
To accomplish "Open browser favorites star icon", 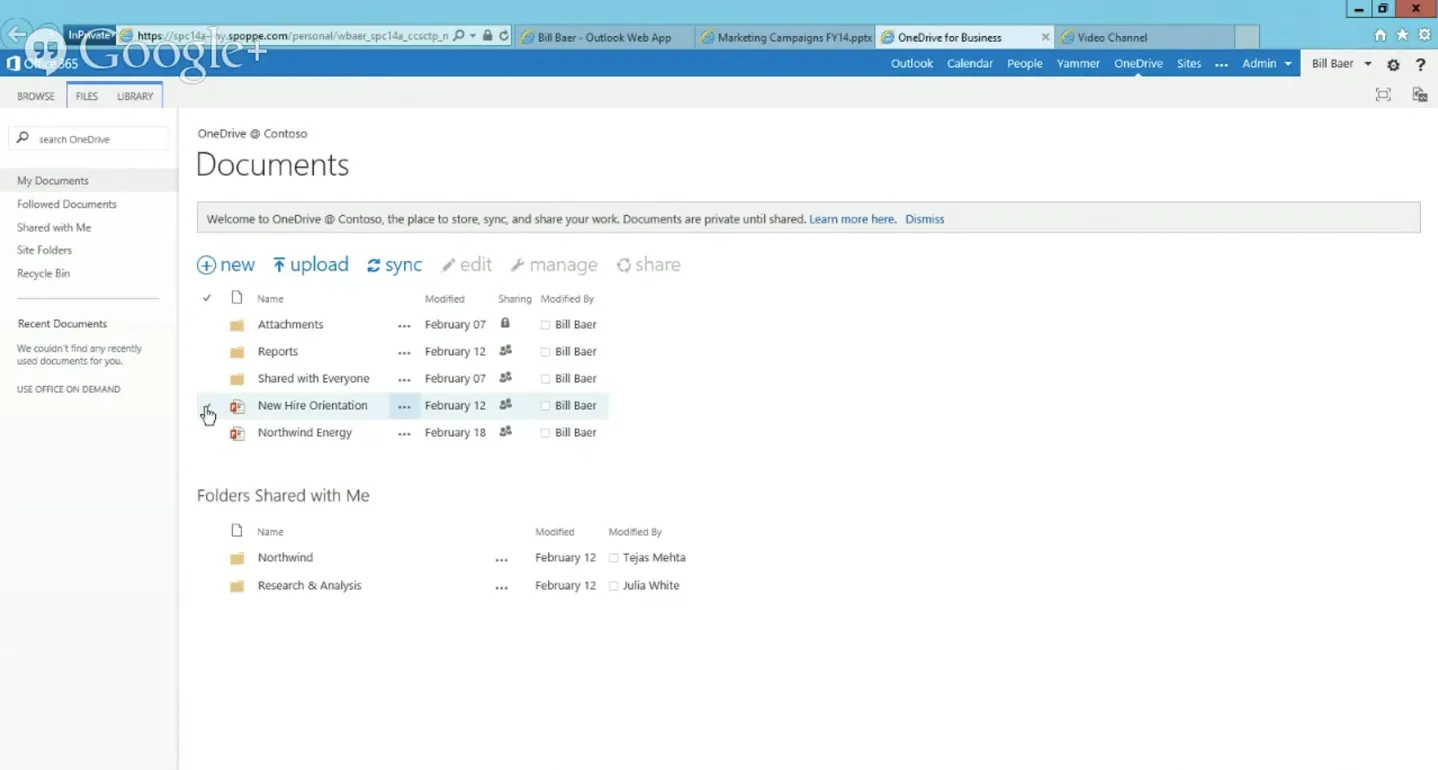I will [1402, 35].
